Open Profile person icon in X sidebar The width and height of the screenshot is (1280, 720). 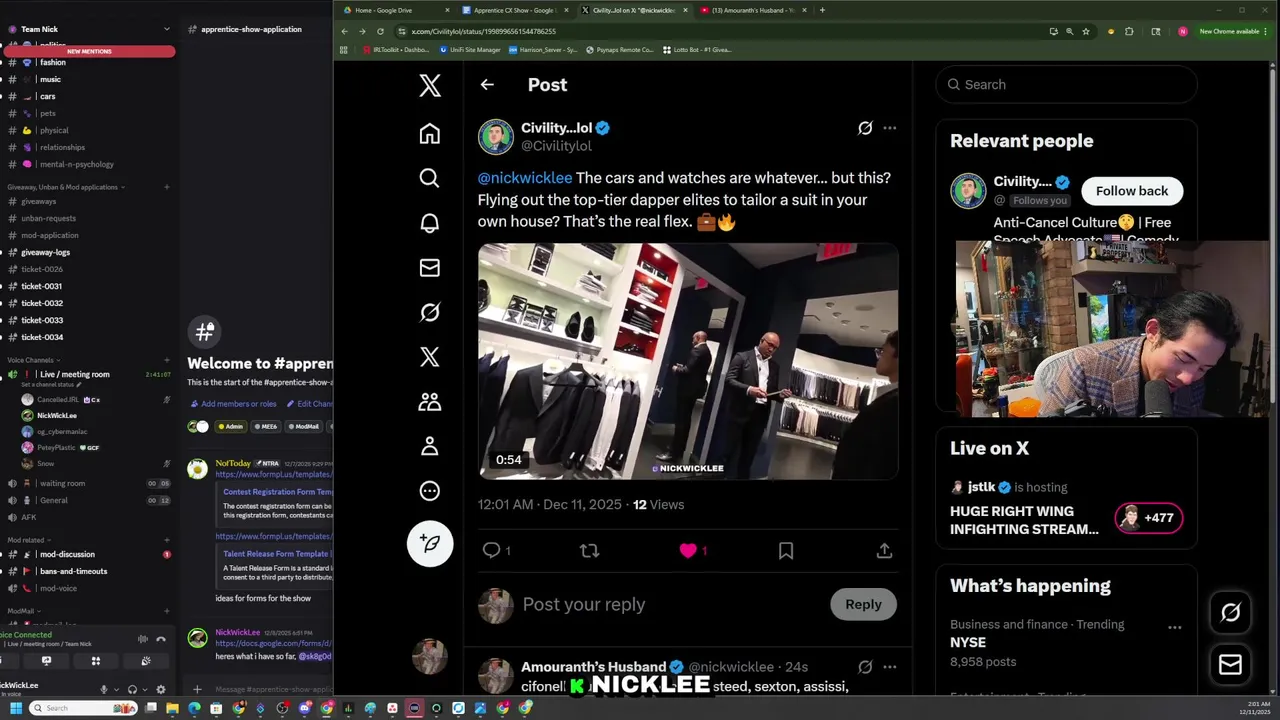[x=429, y=446]
